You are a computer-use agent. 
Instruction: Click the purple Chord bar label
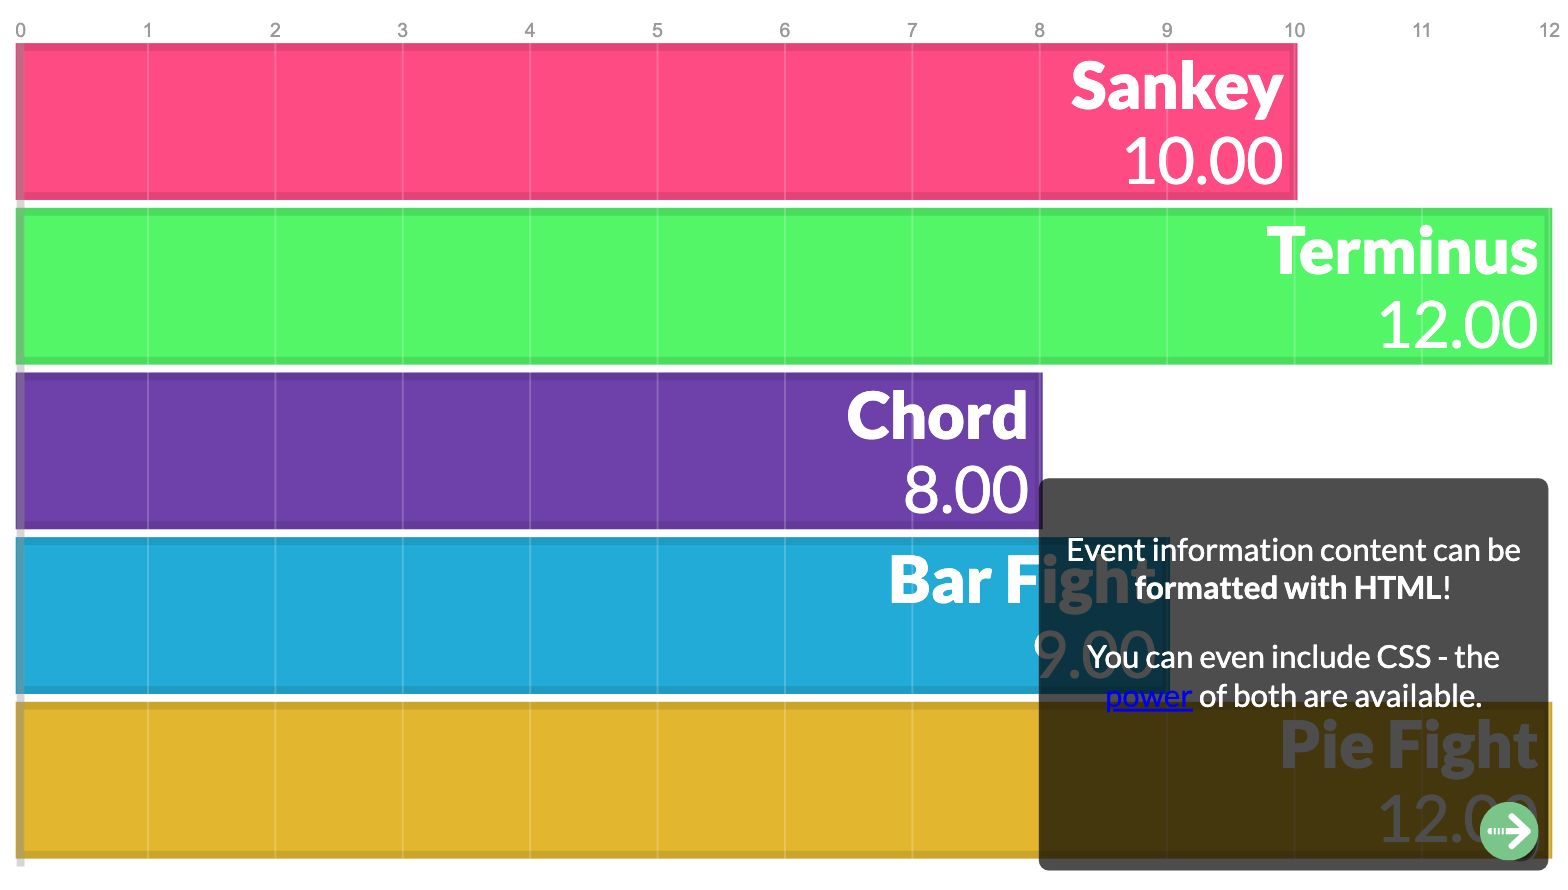pos(936,416)
